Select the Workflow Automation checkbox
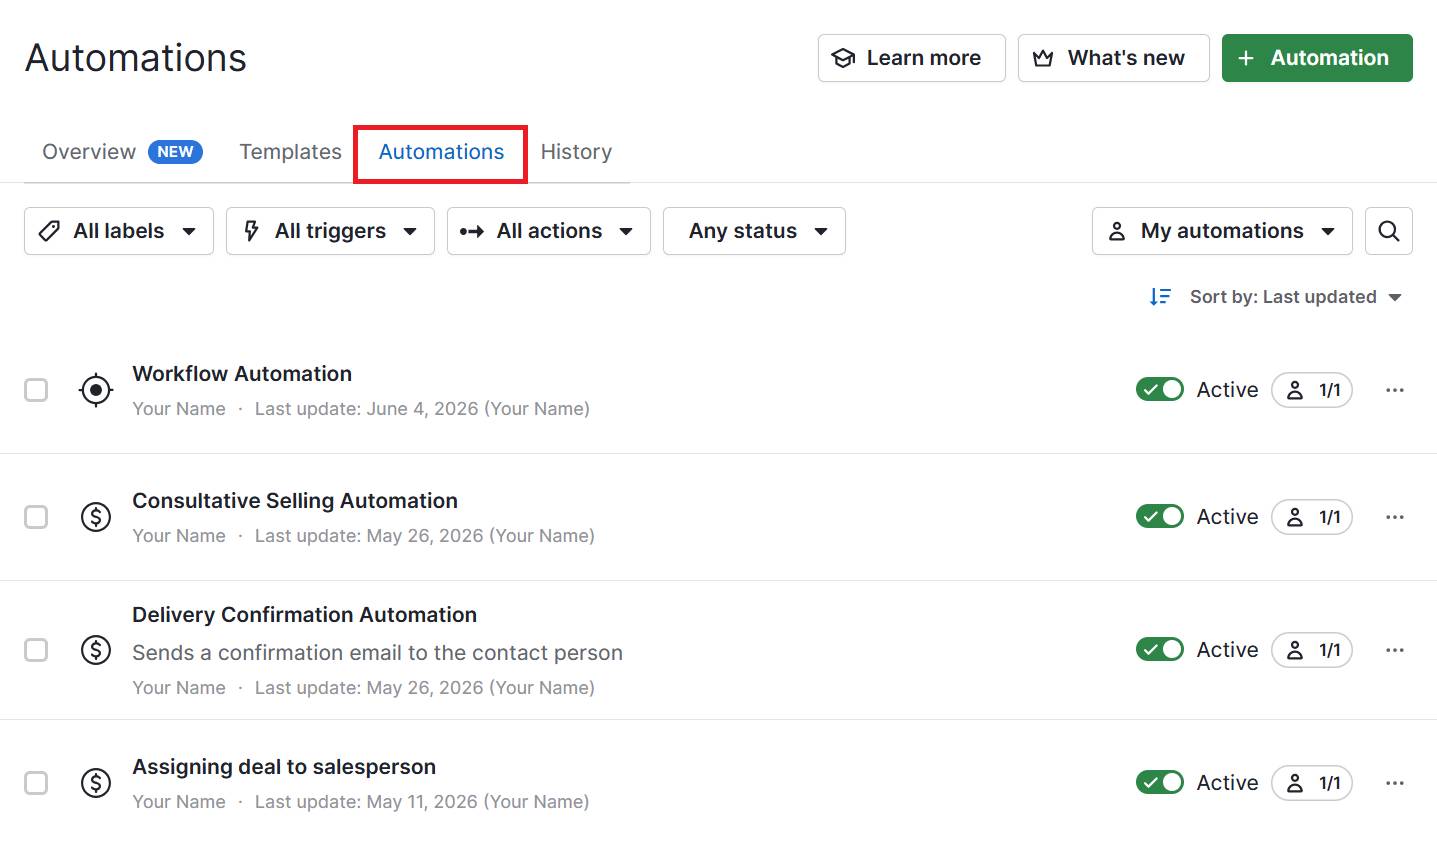 pyautogui.click(x=36, y=390)
